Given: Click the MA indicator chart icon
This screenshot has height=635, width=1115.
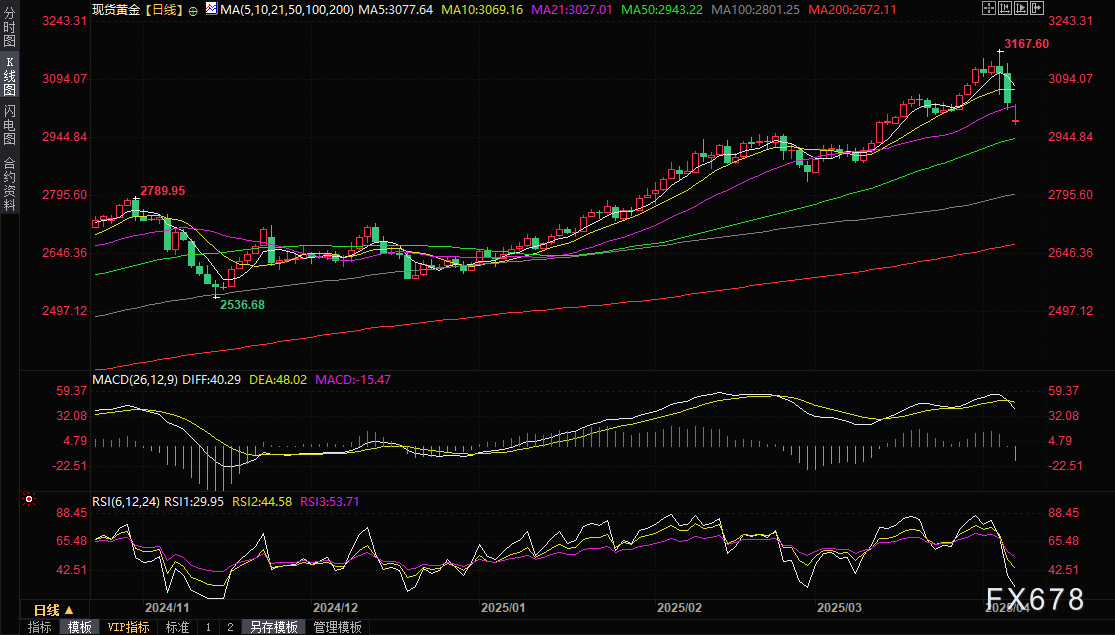Looking at the screenshot, I should [211, 9].
